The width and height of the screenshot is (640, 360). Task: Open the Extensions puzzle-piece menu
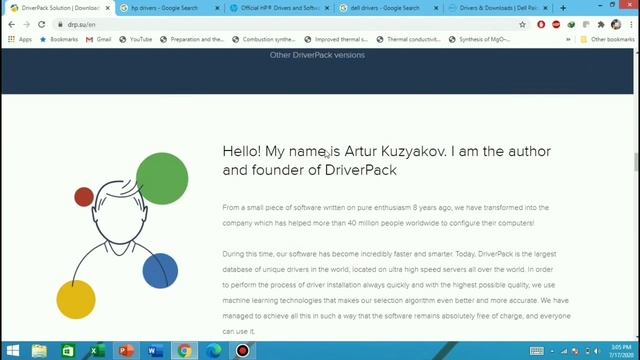[x=601, y=24]
